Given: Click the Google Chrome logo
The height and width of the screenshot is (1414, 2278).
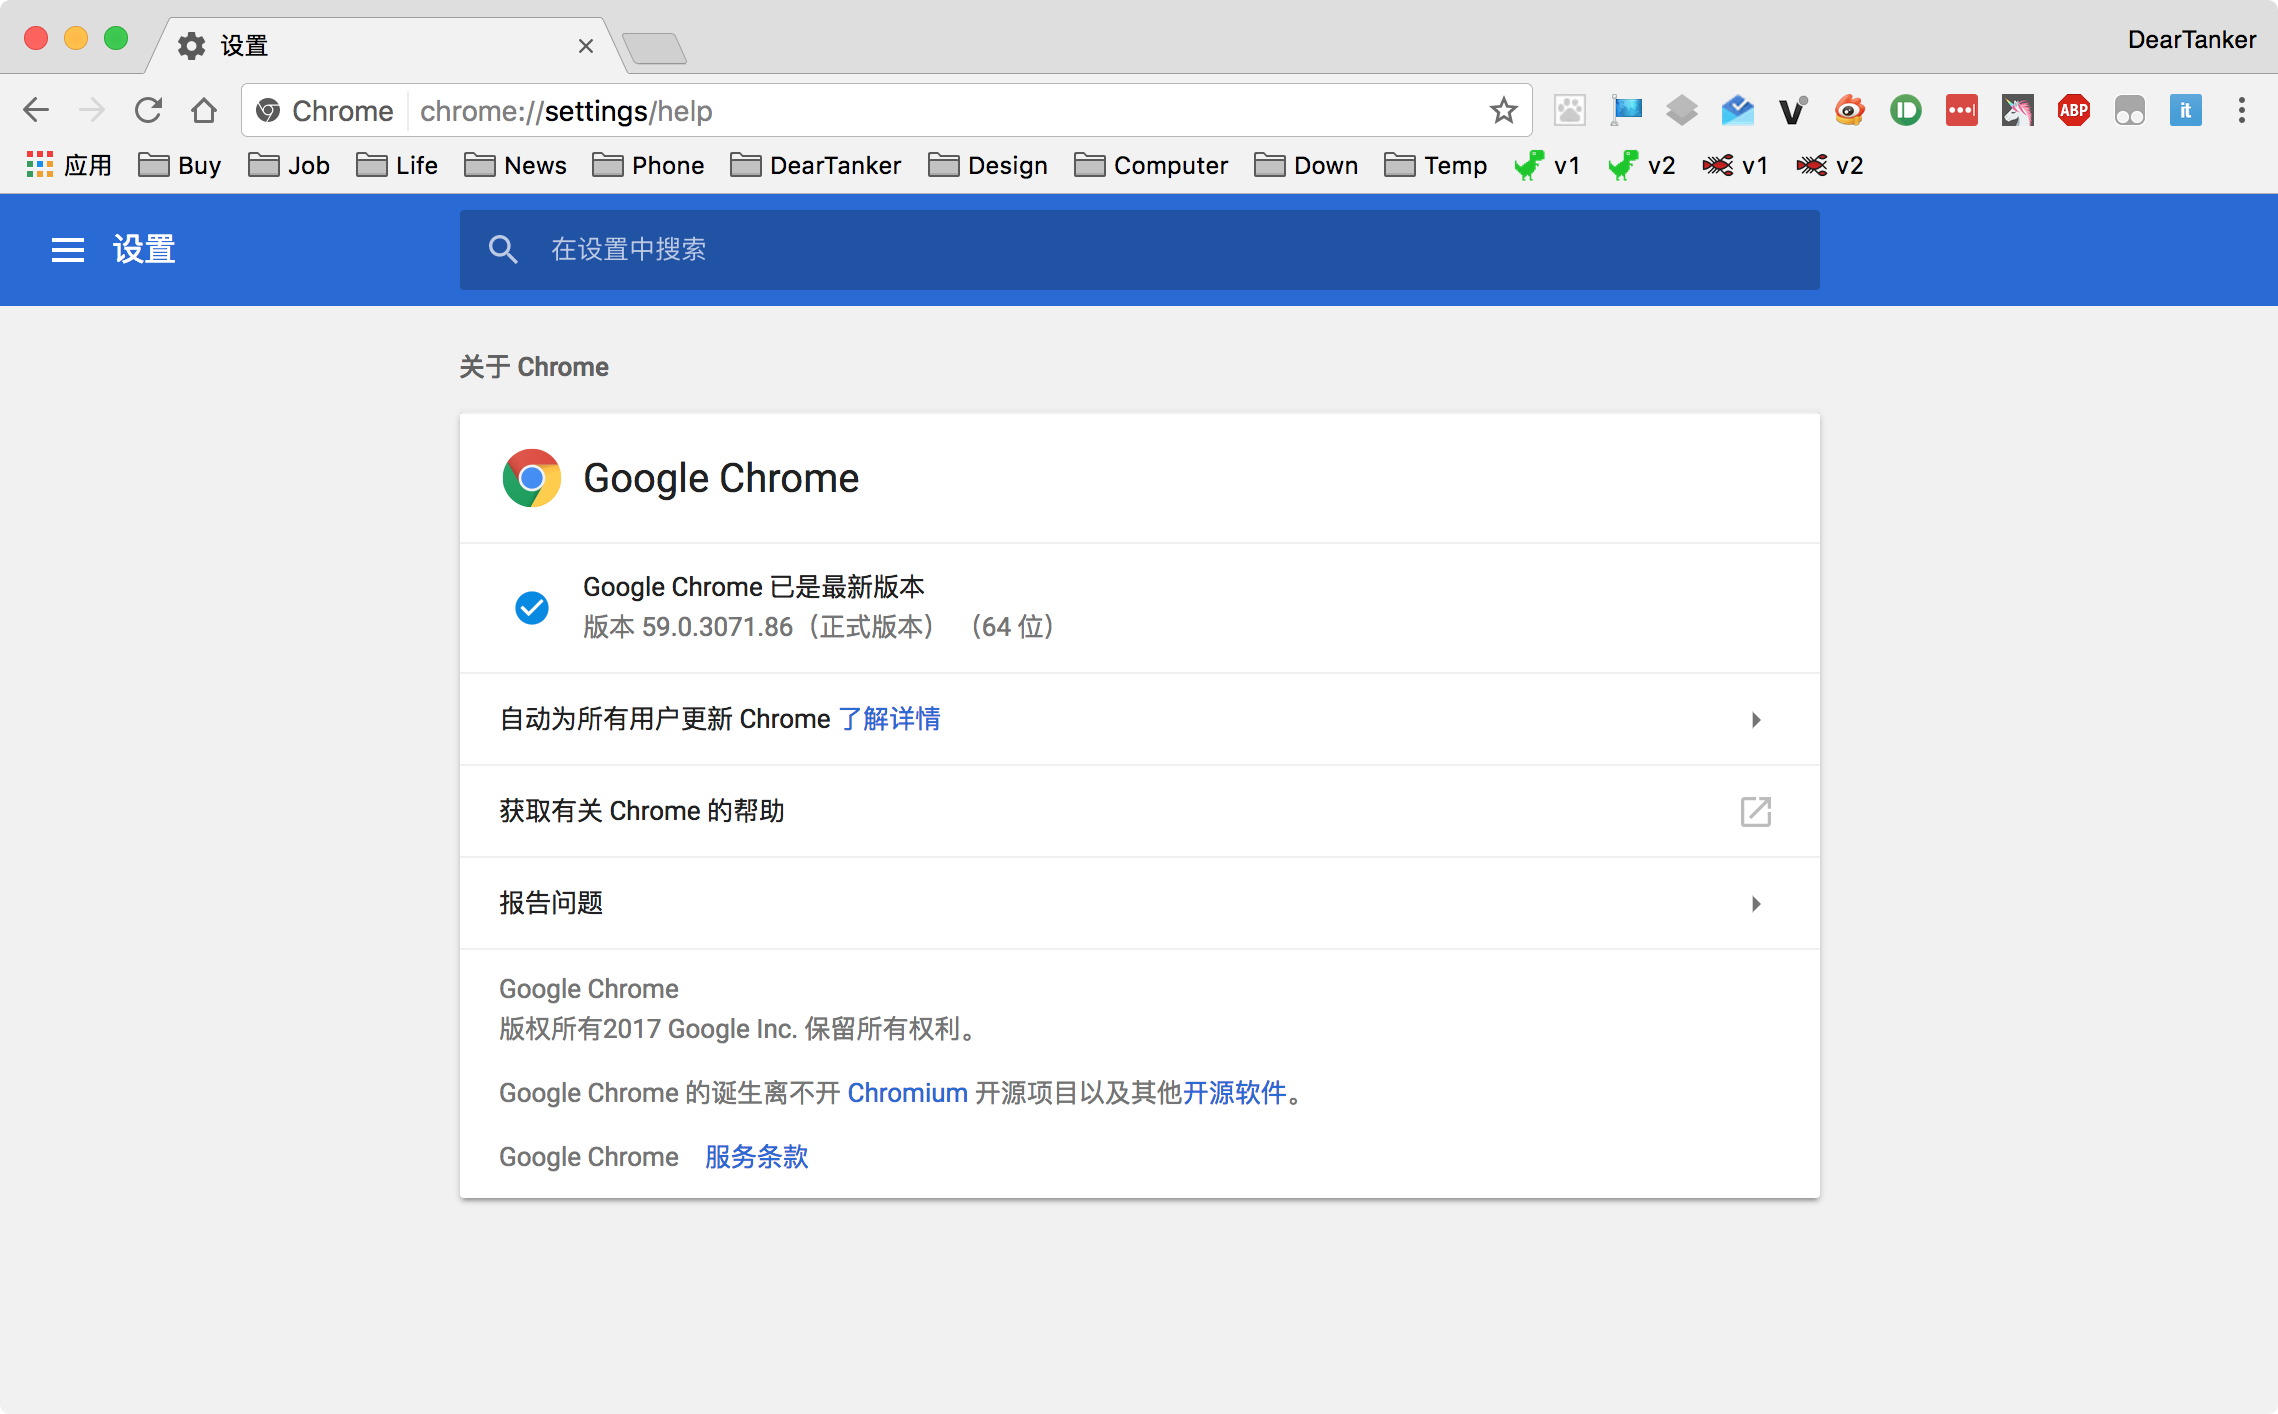Looking at the screenshot, I should (532, 478).
